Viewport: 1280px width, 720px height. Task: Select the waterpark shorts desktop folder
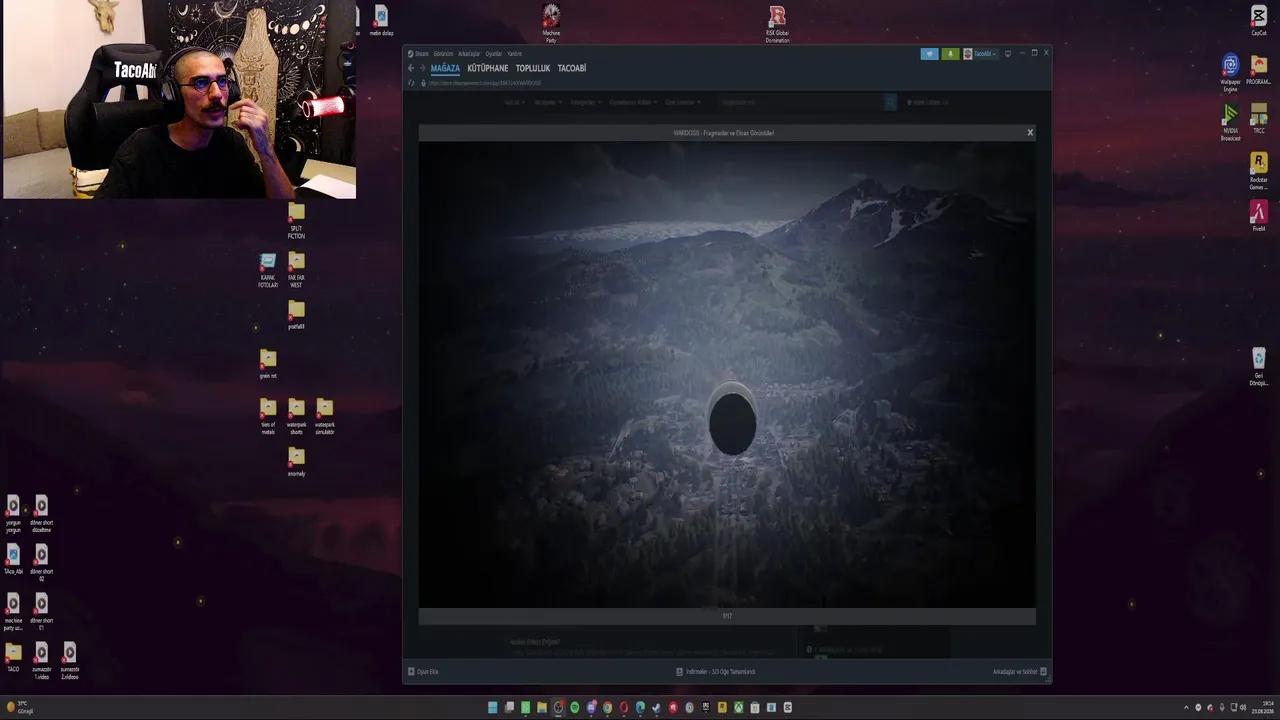pyautogui.click(x=296, y=417)
